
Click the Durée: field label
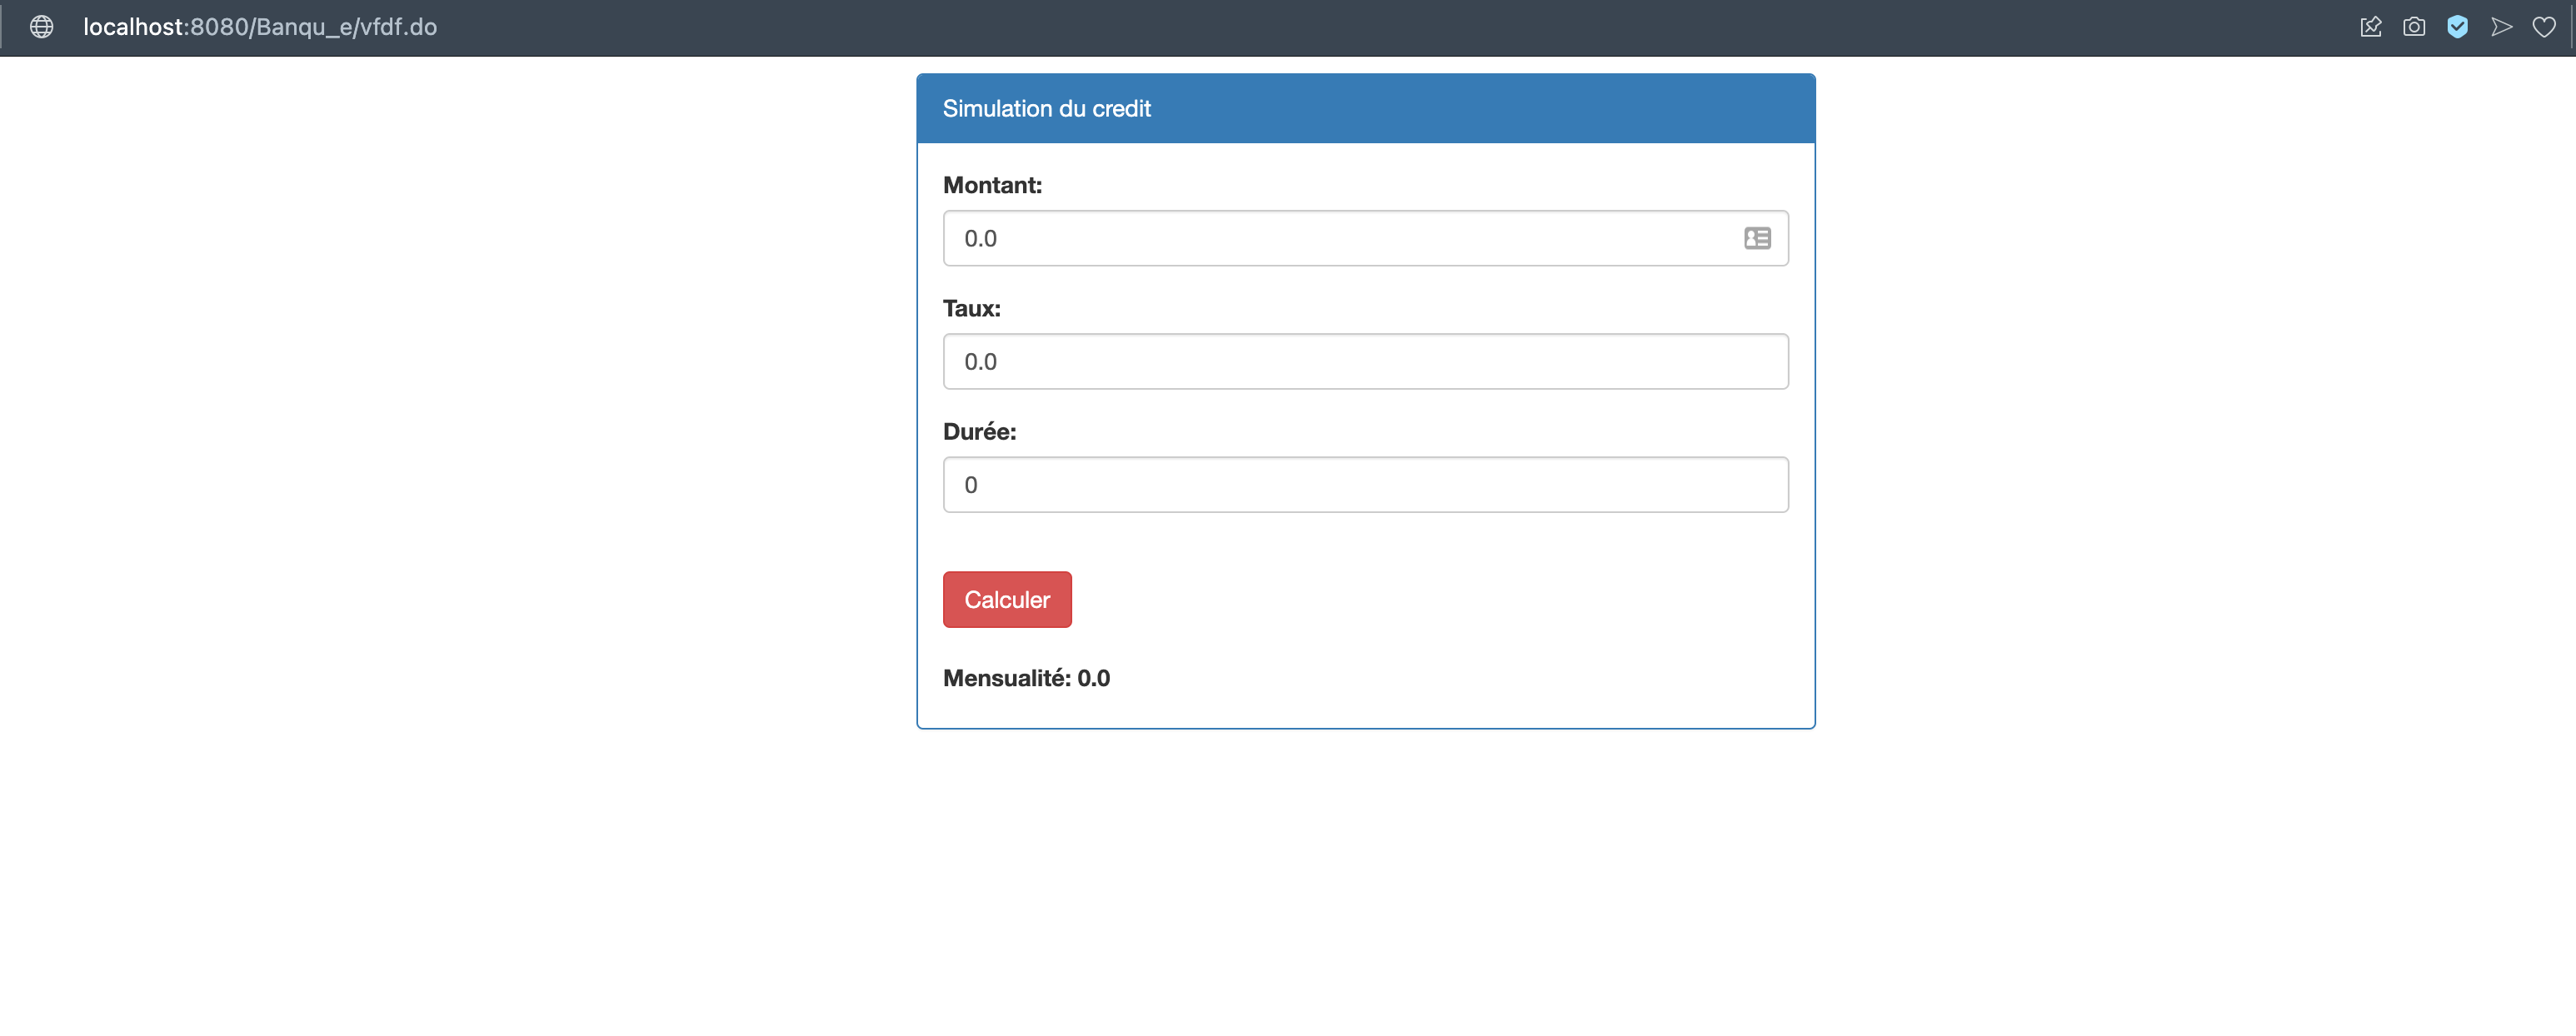[979, 431]
